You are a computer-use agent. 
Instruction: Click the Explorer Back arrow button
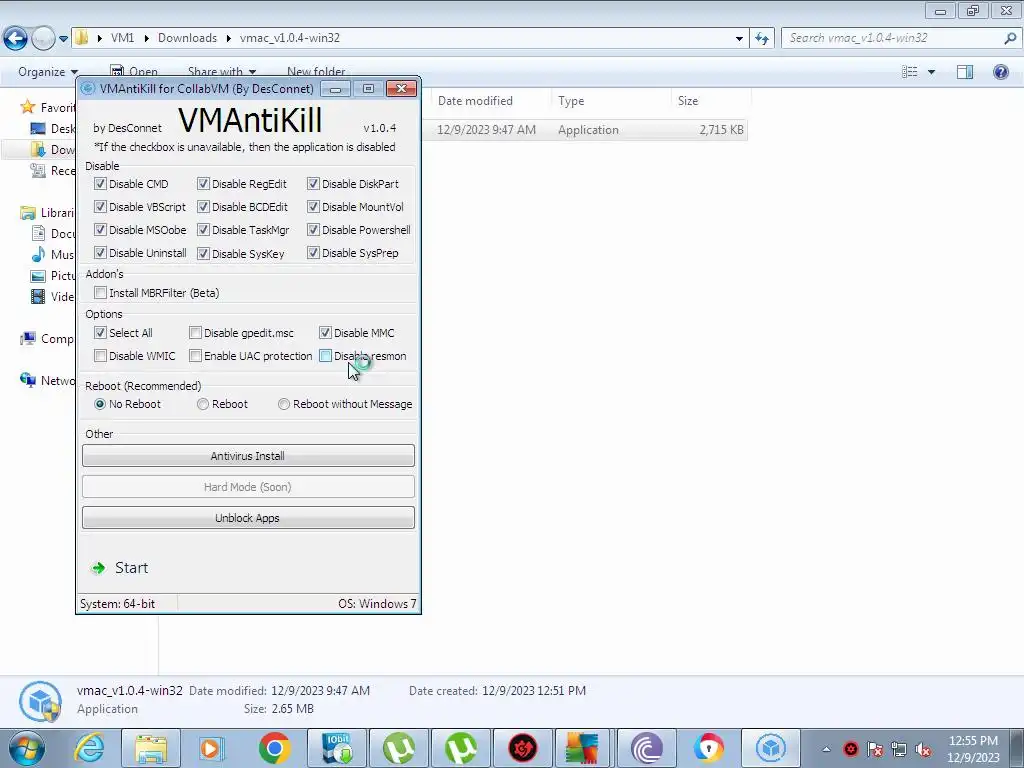16,39
